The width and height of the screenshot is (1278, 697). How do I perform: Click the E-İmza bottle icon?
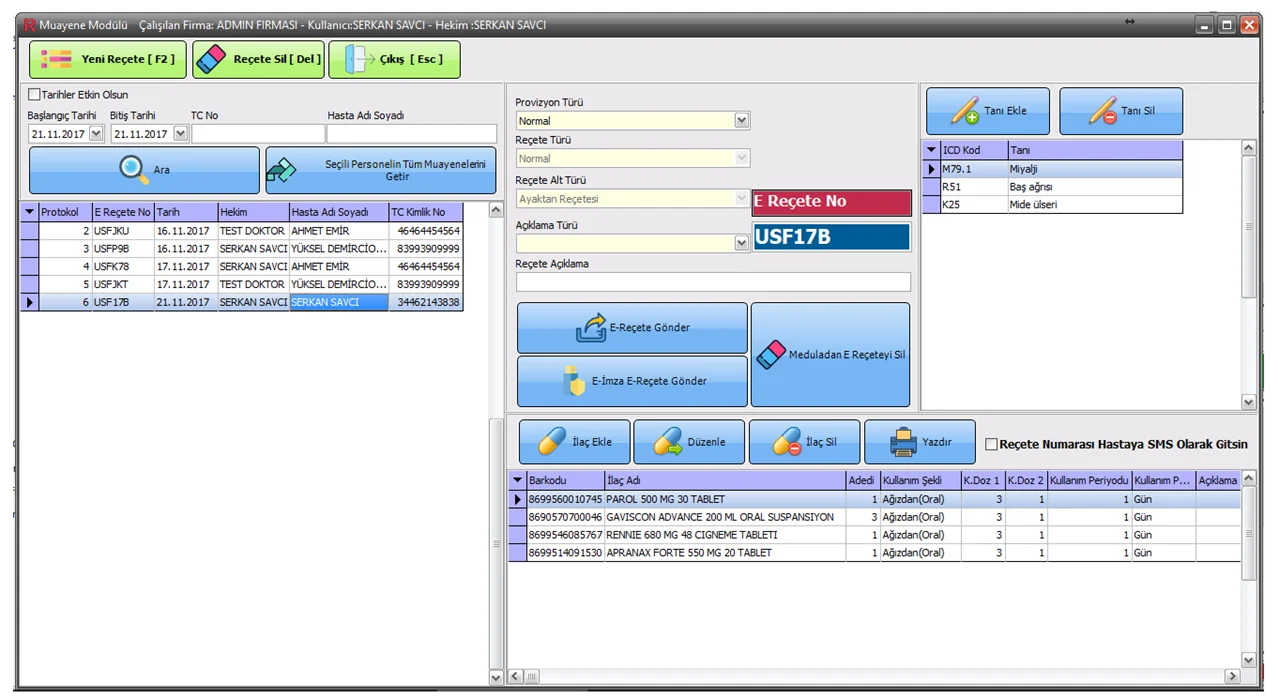[574, 381]
